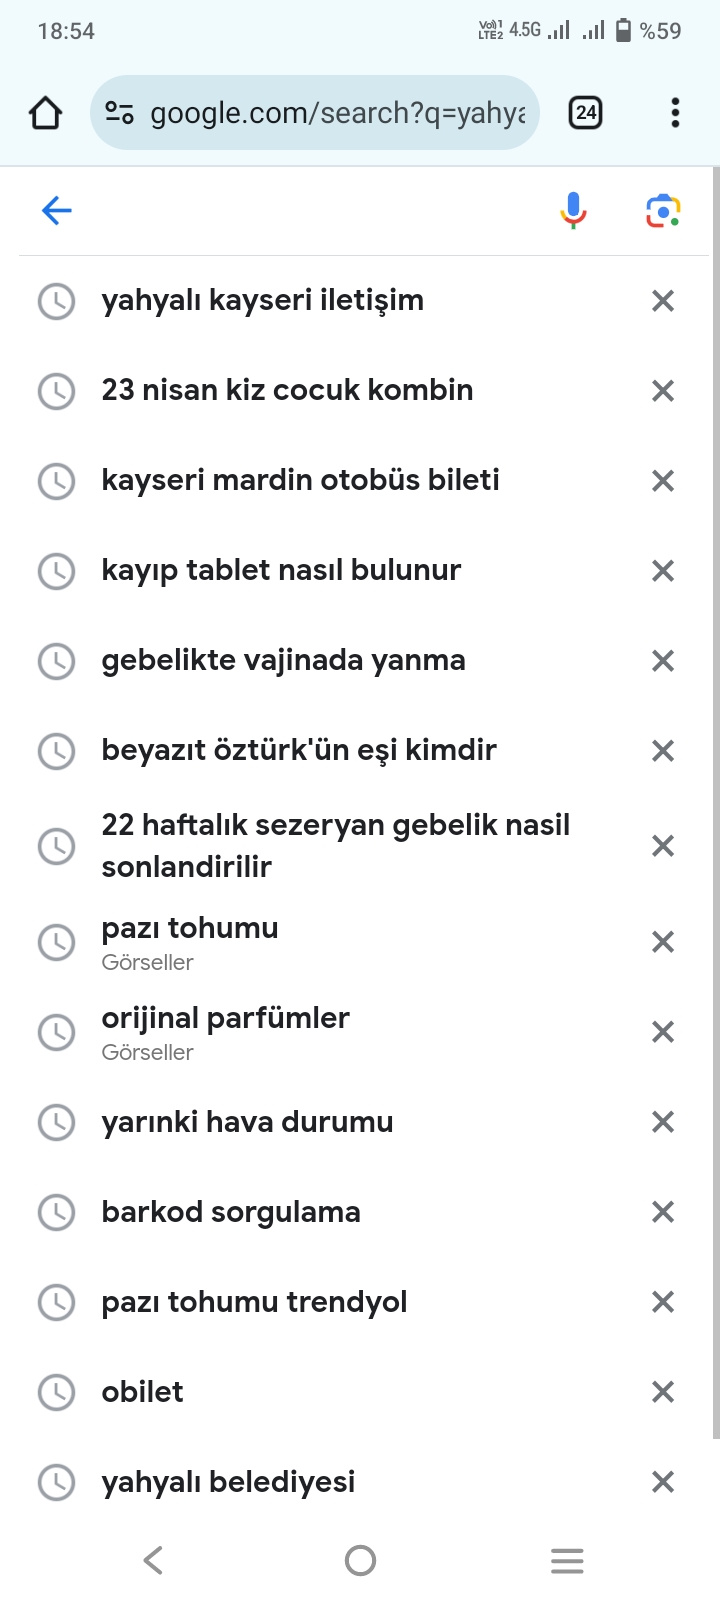
Task: Open 'pazı tohumu' Görseller suggestion
Action: 190,942
